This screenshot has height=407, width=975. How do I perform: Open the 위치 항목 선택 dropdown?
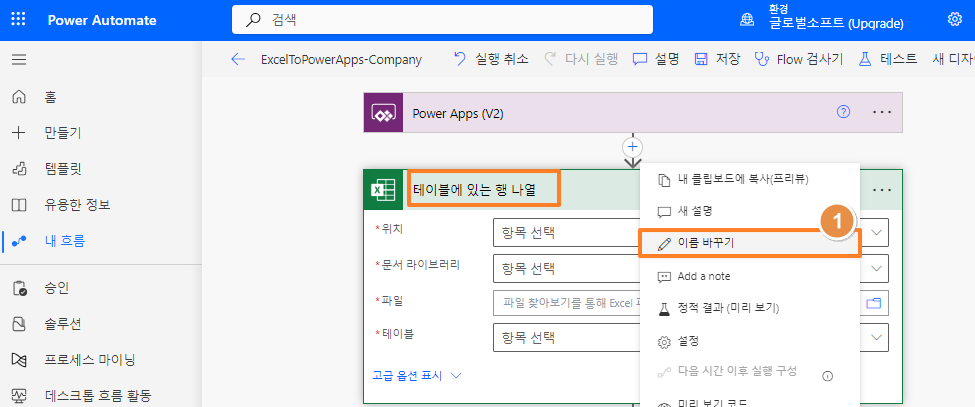pos(690,233)
